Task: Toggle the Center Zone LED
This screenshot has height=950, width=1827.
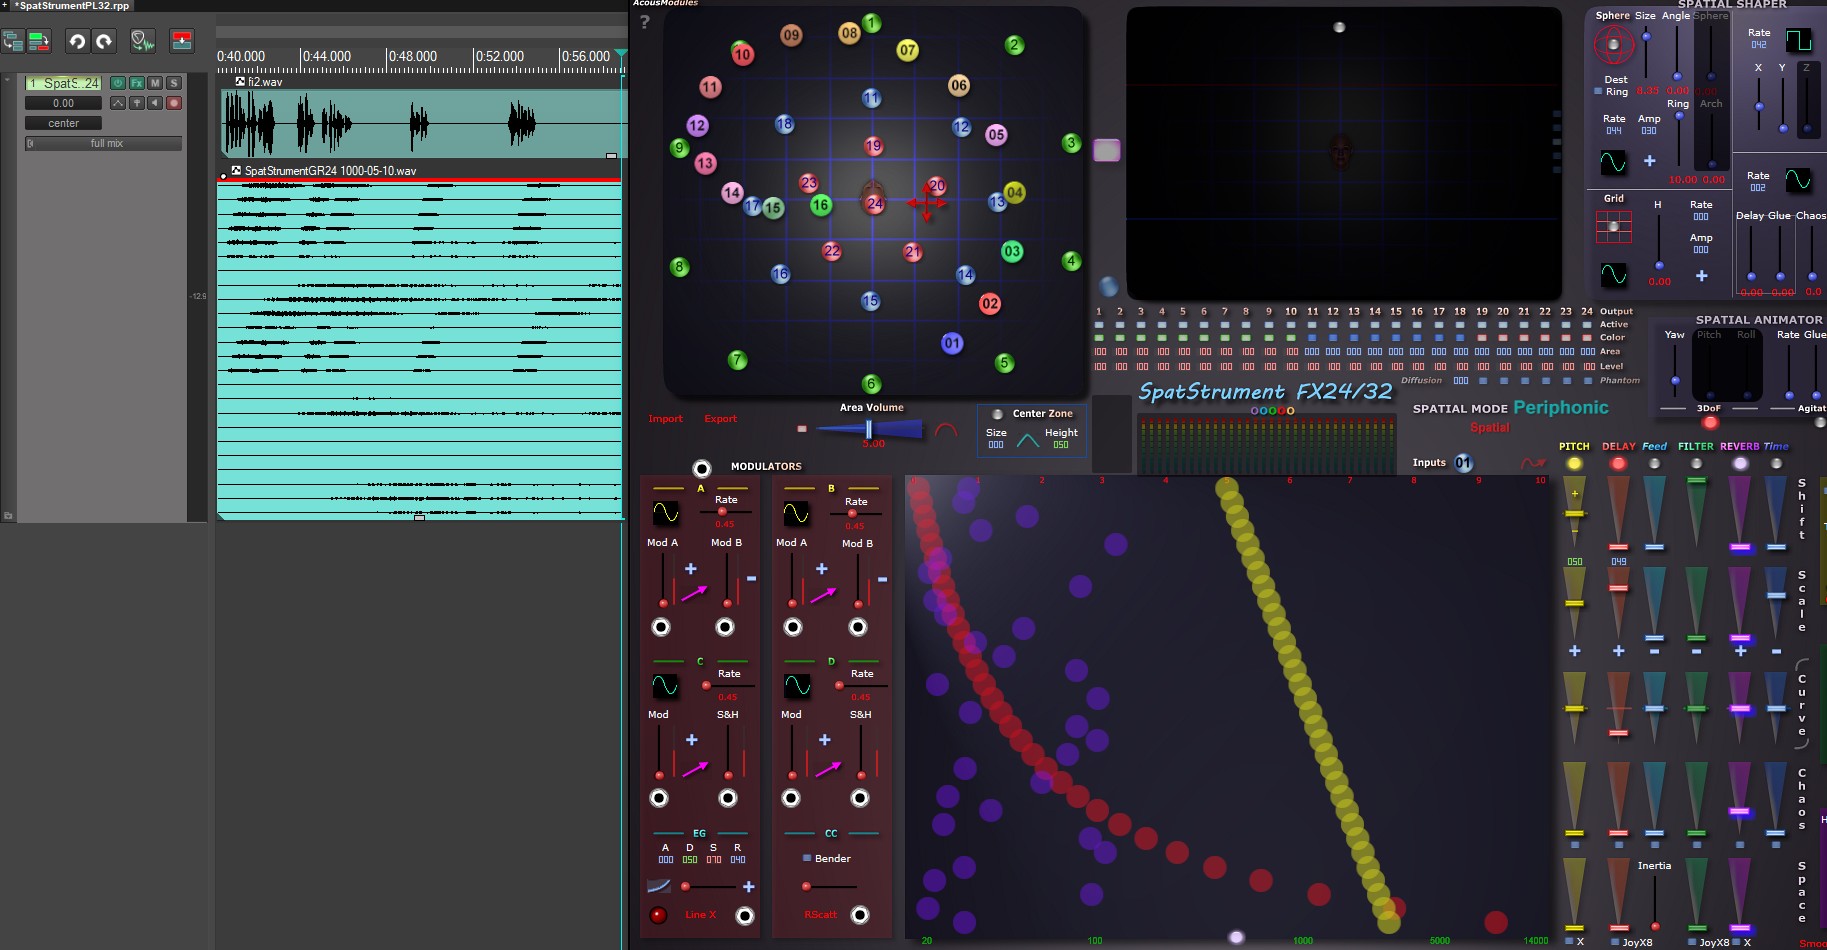Action: (x=997, y=413)
